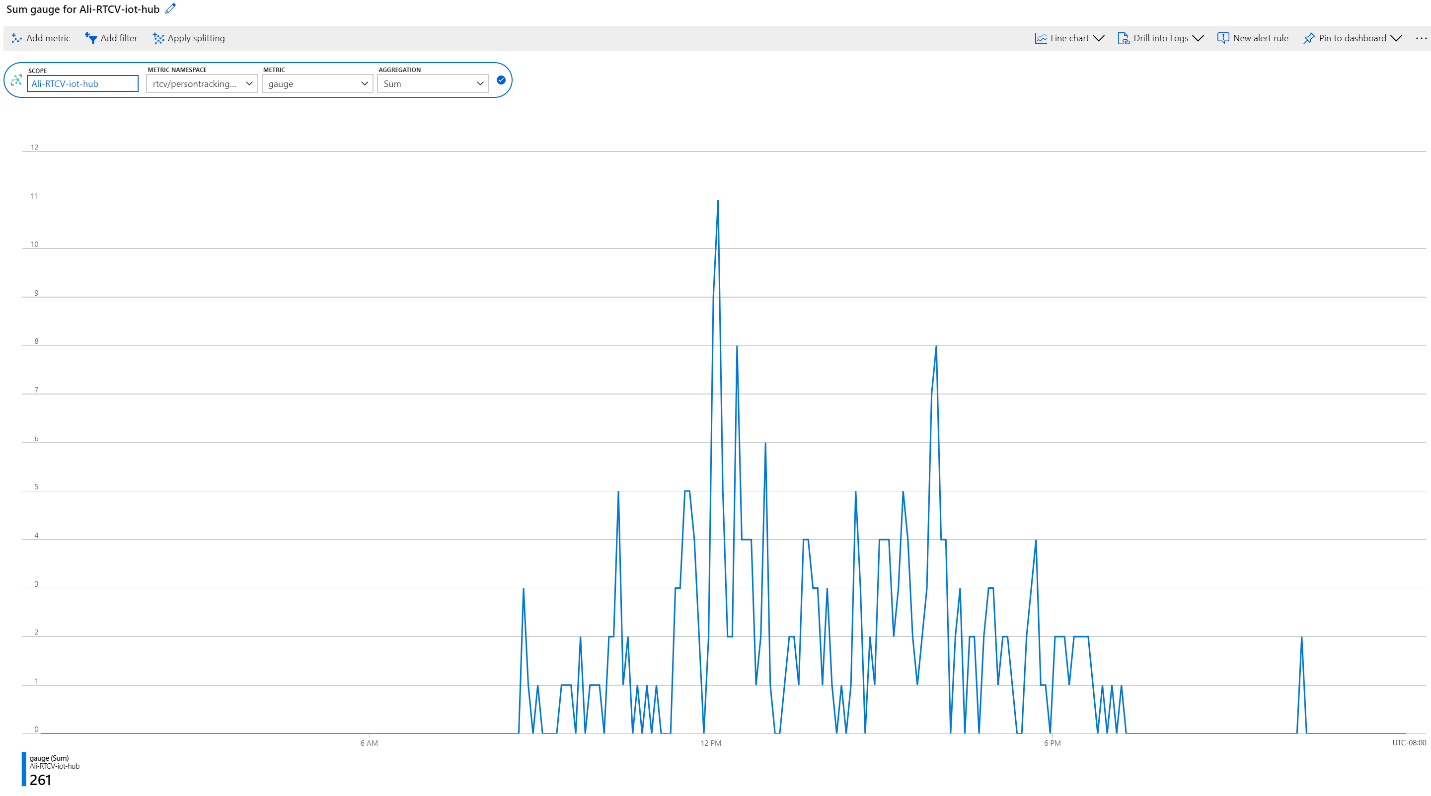Viewport: 1431px width, 796px height.
Task: Open the Aggregation dropdown showing Sum
Action: click(x=433, y=84)
